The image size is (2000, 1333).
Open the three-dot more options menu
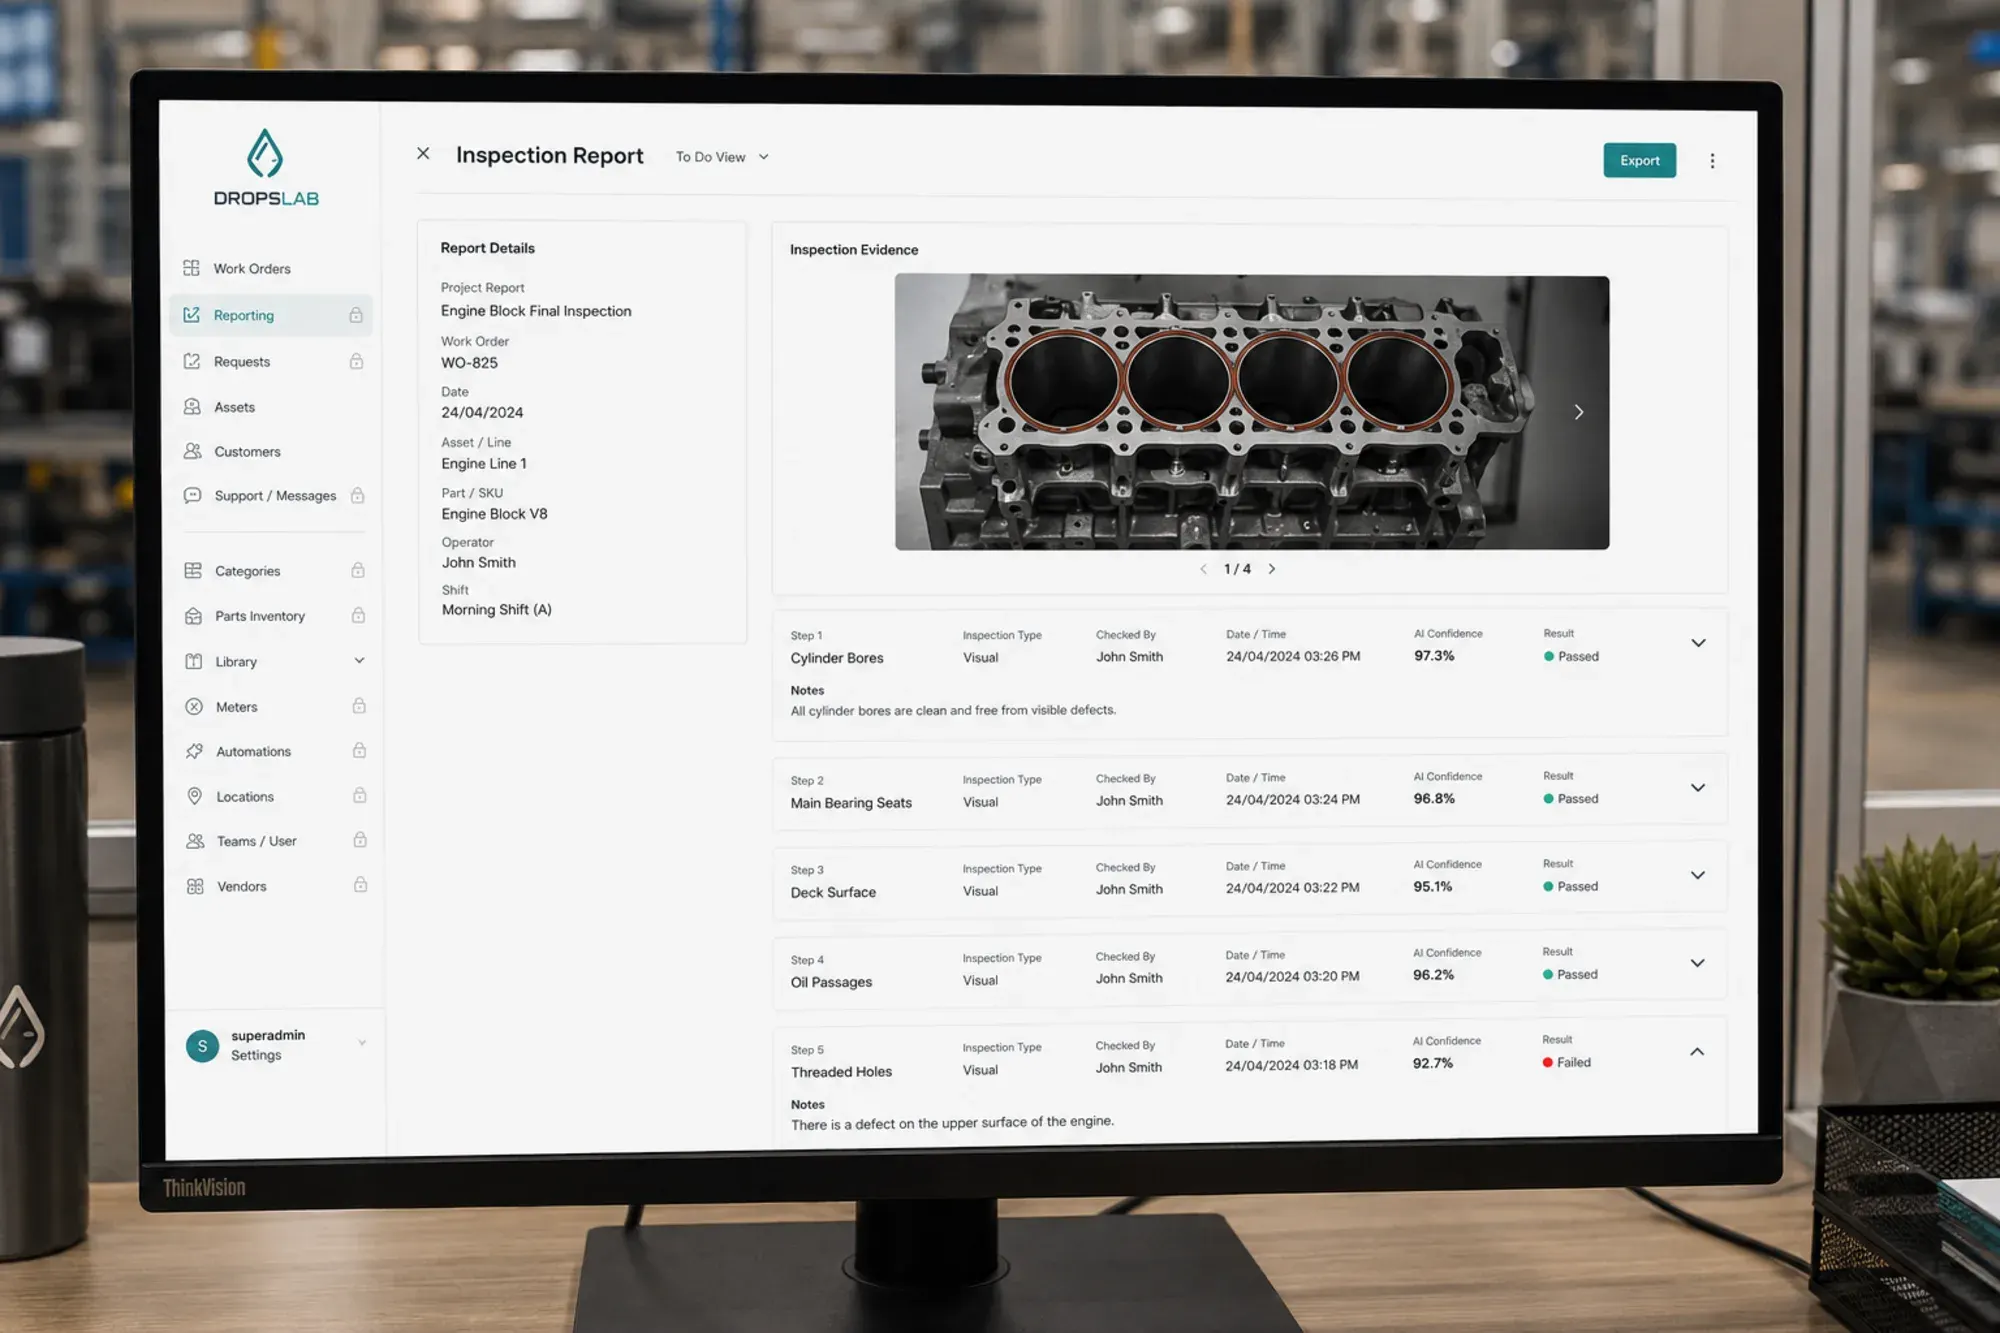click(x=1712, y=161)
